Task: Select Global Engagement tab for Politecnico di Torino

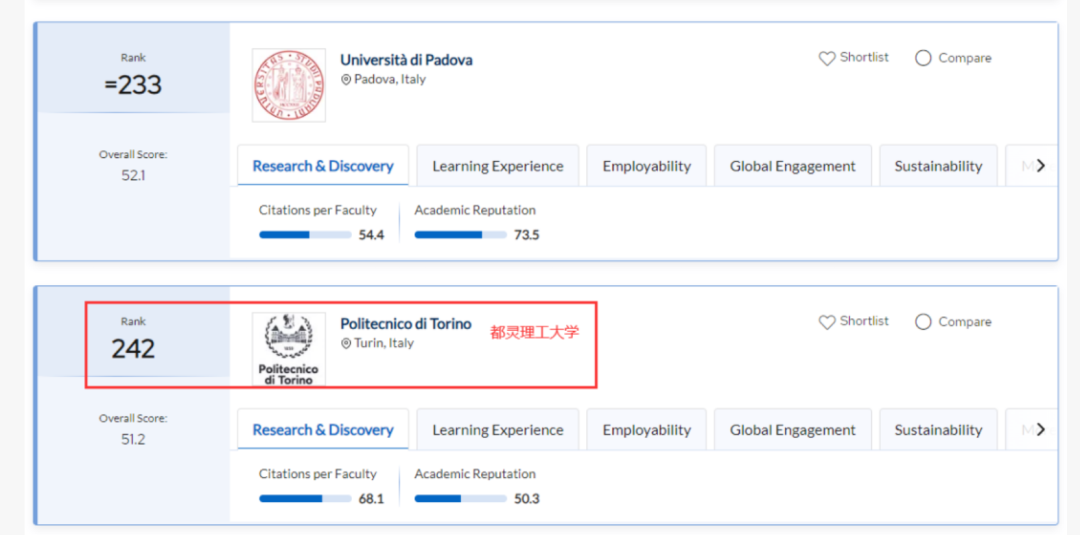Action: [x=792, y=430]
